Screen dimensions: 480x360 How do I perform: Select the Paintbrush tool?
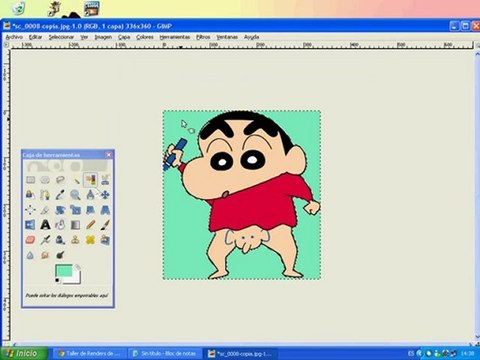(105, 225)
